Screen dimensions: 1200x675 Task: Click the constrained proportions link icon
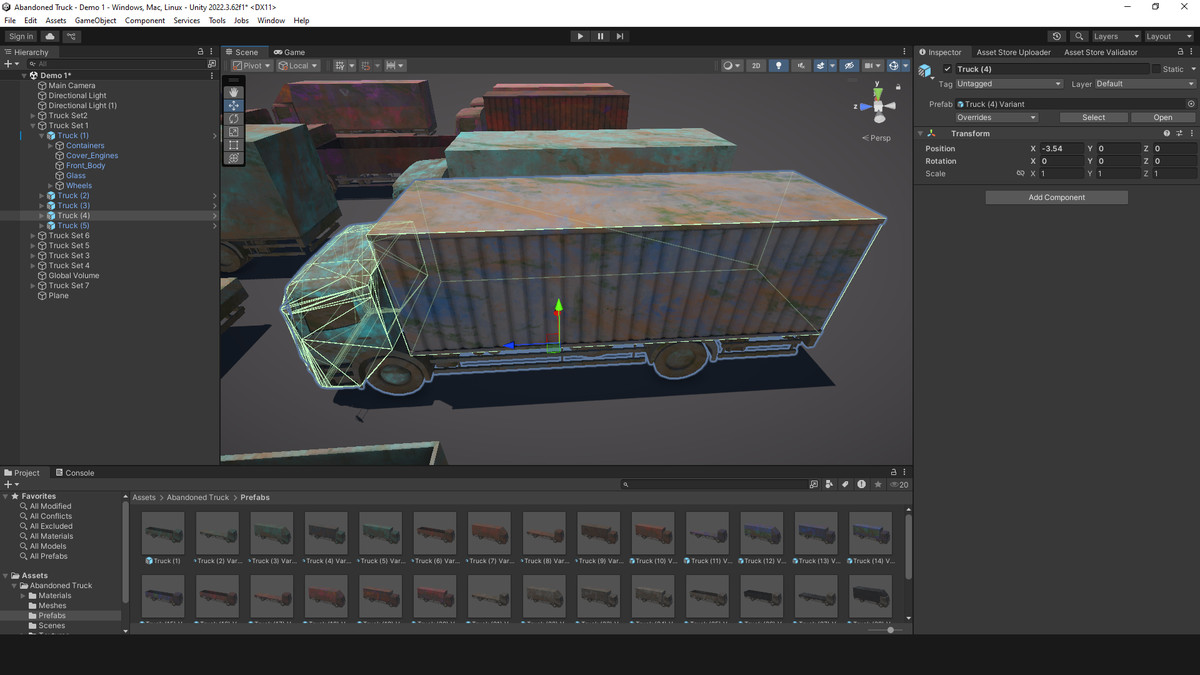click(1021, 174)
